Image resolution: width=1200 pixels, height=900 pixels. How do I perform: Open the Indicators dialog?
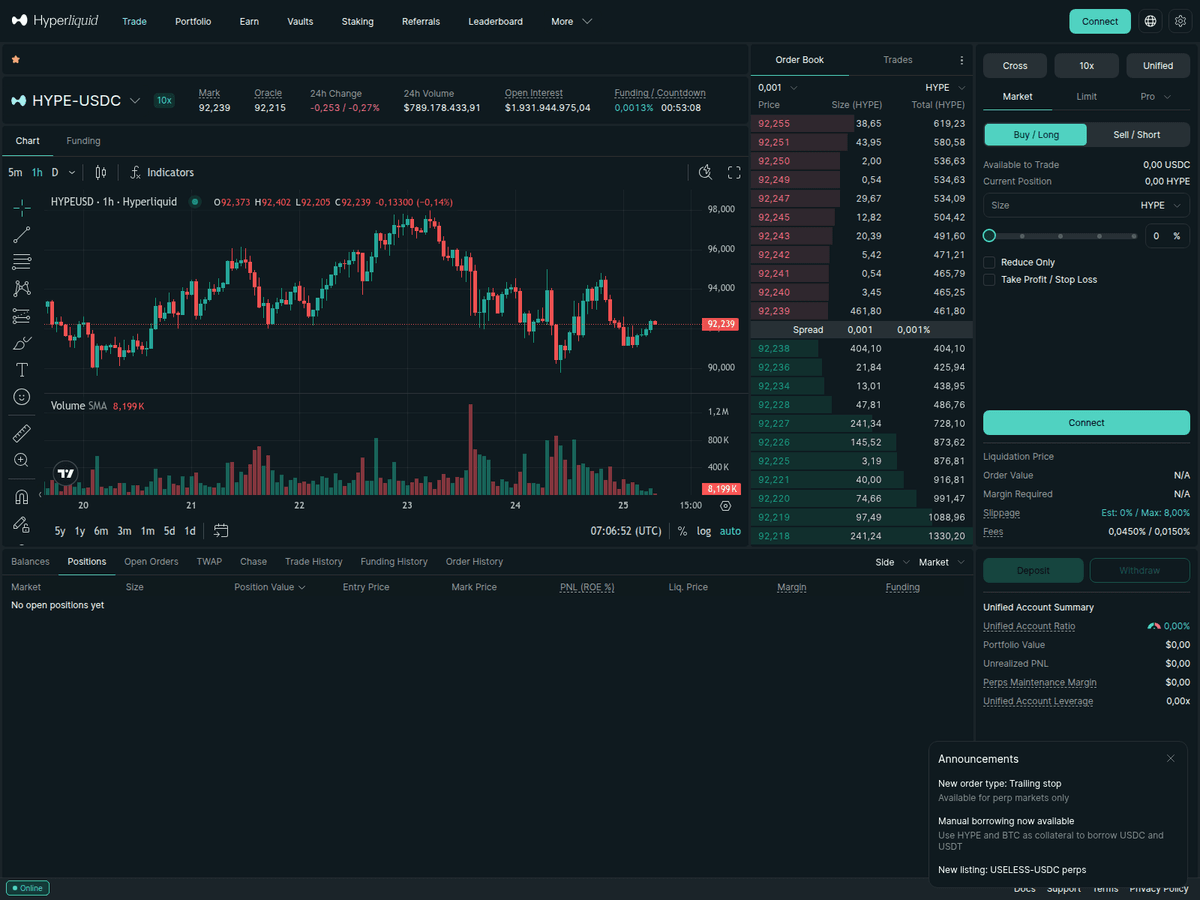pos(162,172)
